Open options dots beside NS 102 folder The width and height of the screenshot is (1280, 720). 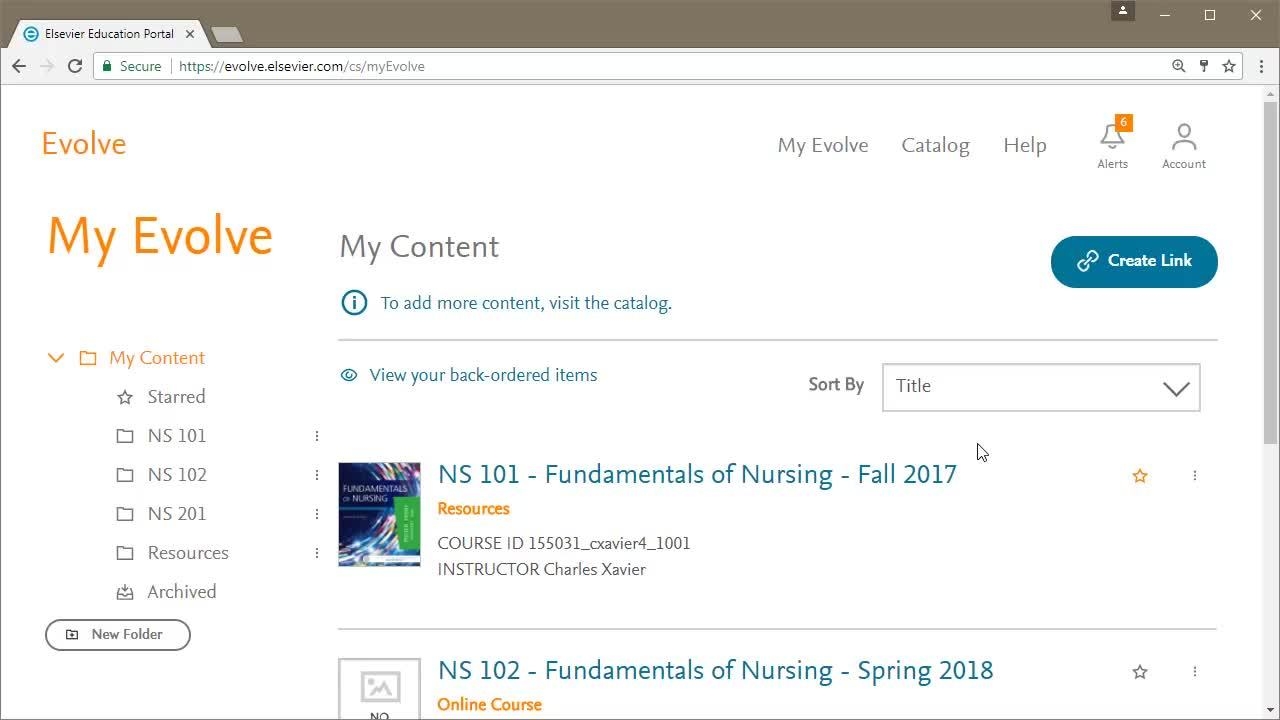(317, 475)
